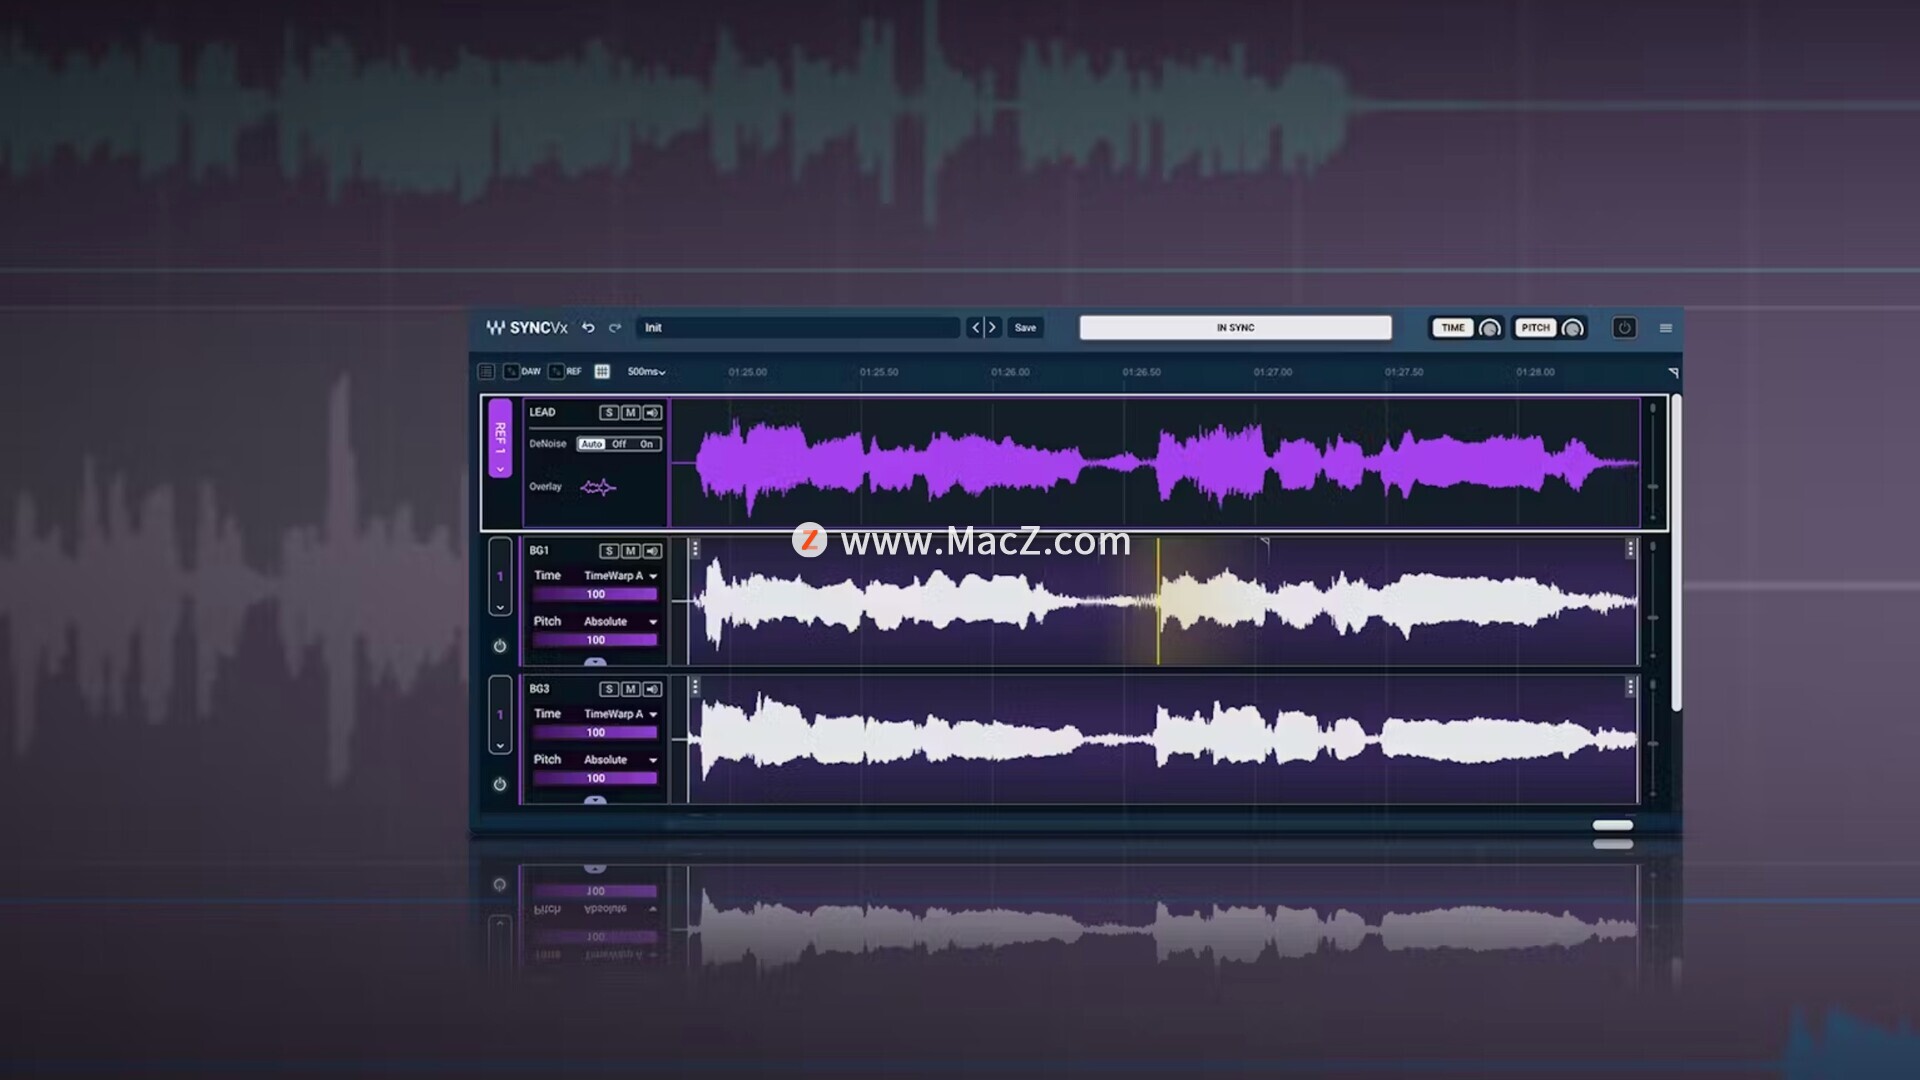The width and height of the screenshot is (1920, 1080).
Task: Save the current preset
Action: click(x=1025, y=328)
